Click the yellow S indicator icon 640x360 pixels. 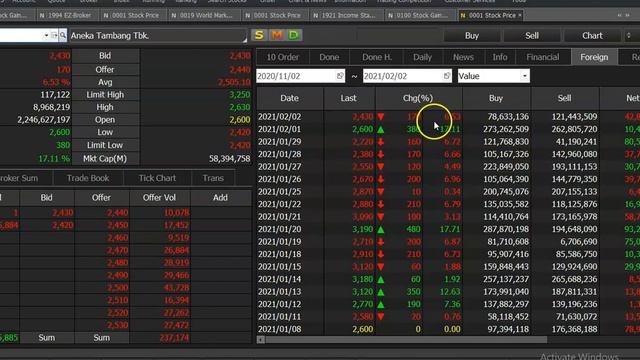[x=259, y=35]
